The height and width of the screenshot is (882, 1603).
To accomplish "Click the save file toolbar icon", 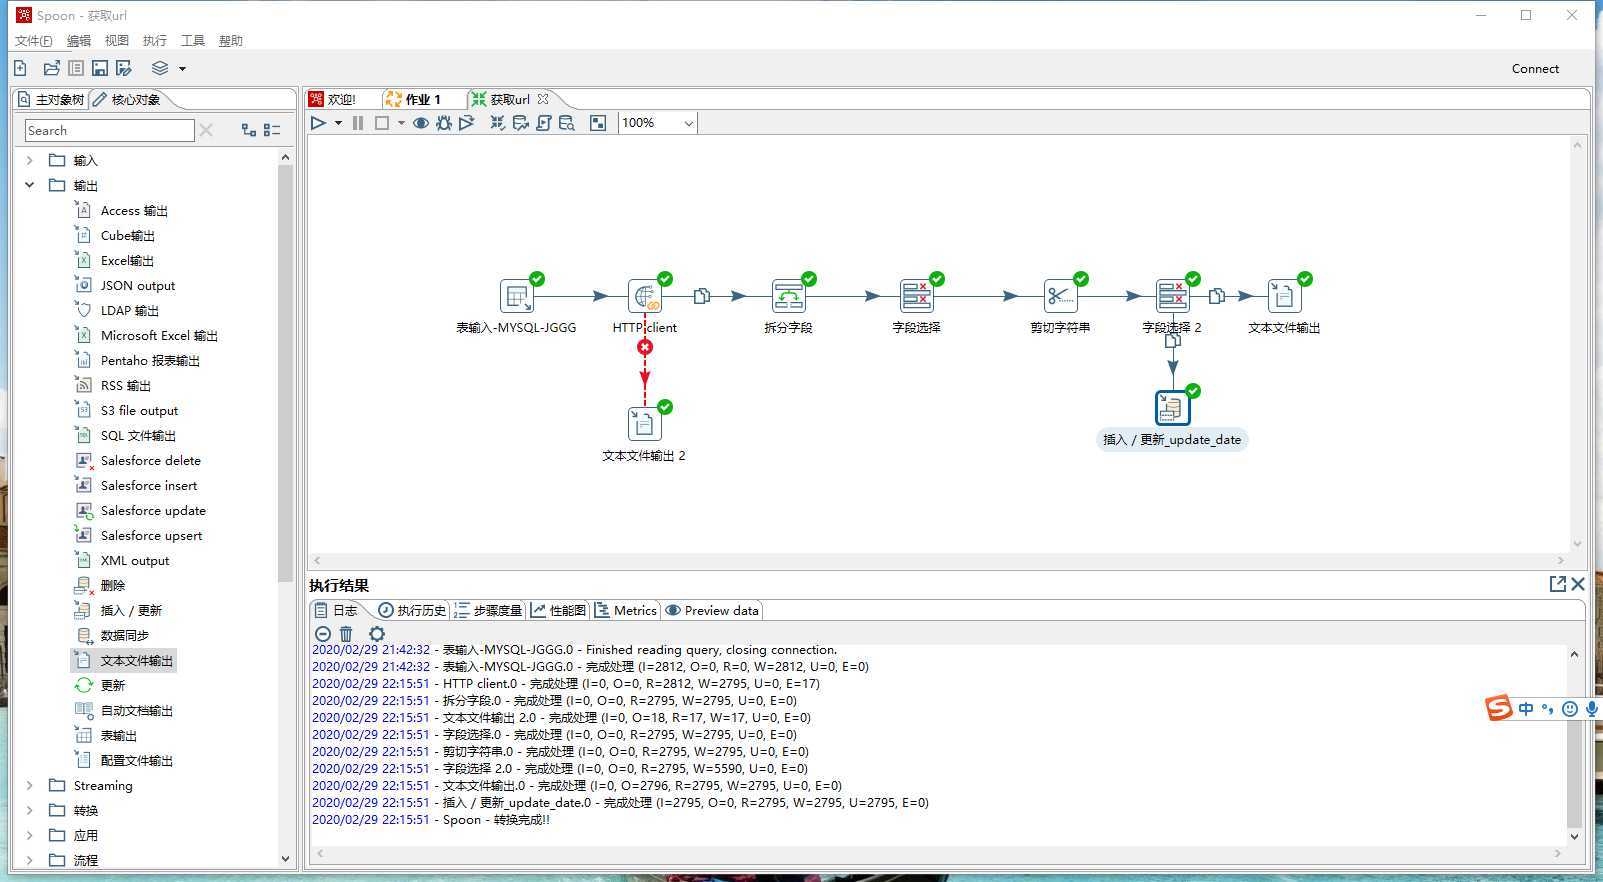I will tap(100, 68).
